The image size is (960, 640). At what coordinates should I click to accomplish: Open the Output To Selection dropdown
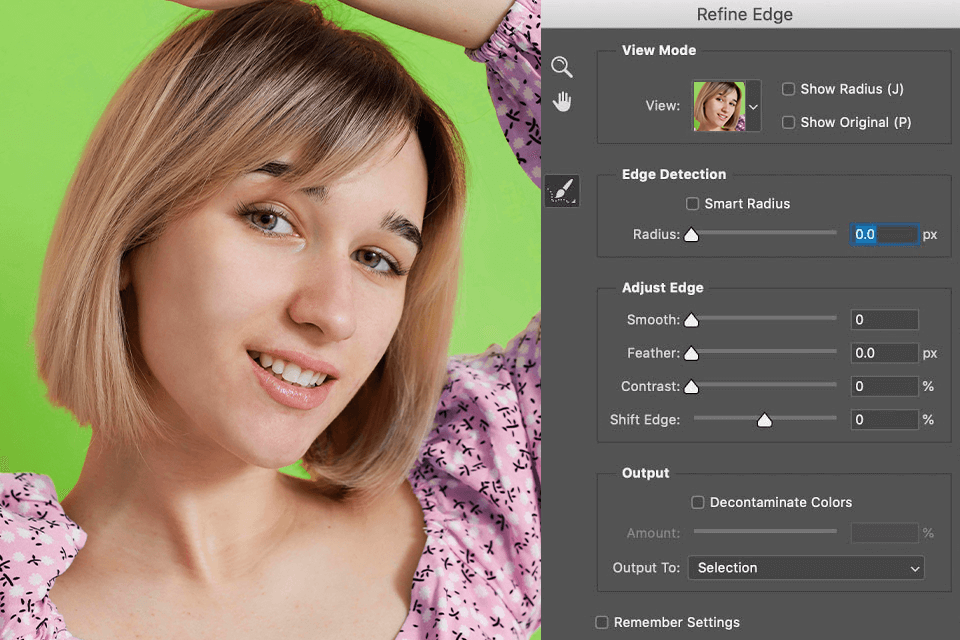point(806,568)
